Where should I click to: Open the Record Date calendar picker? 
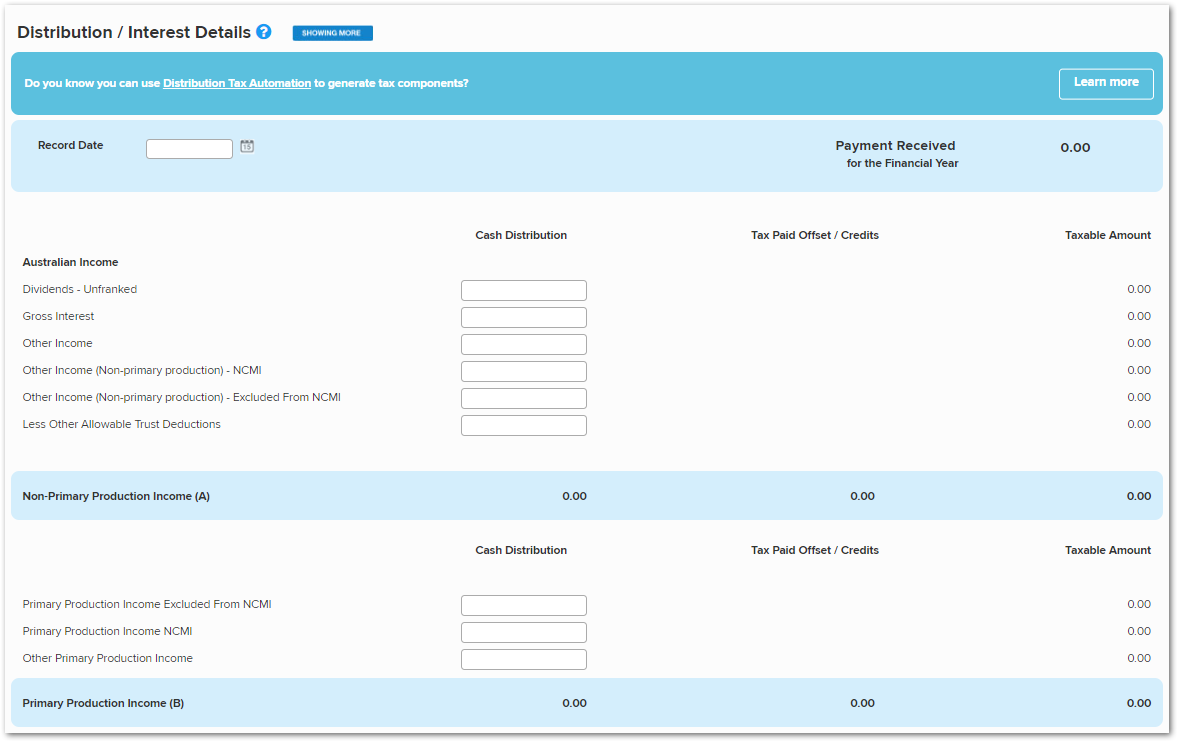[x=246, y=146]
